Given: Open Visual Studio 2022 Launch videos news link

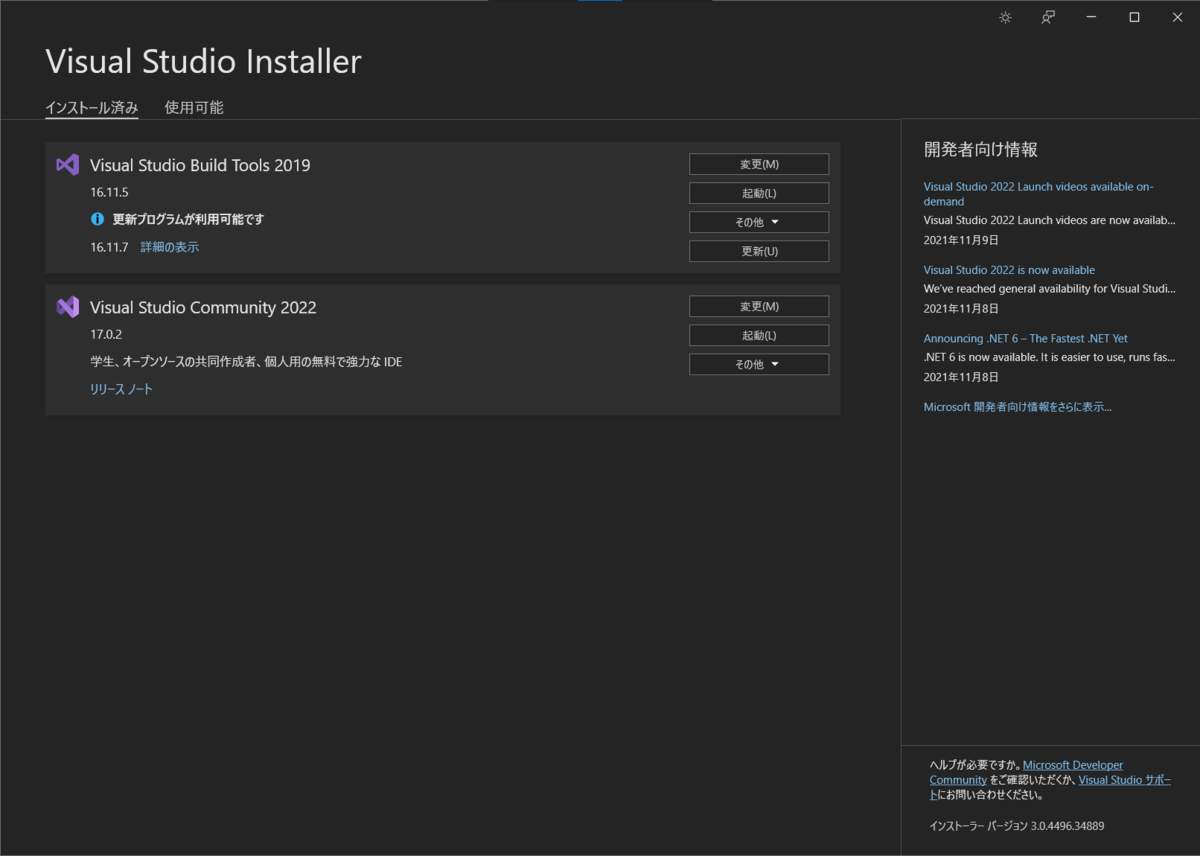Looking at the screenshot, I should coord(1038,194).
